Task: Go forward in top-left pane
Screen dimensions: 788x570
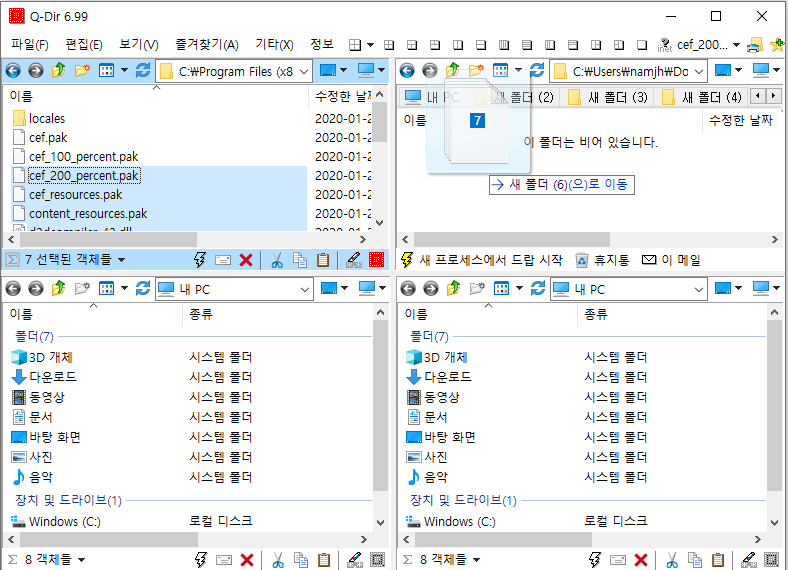Action: 35,71
